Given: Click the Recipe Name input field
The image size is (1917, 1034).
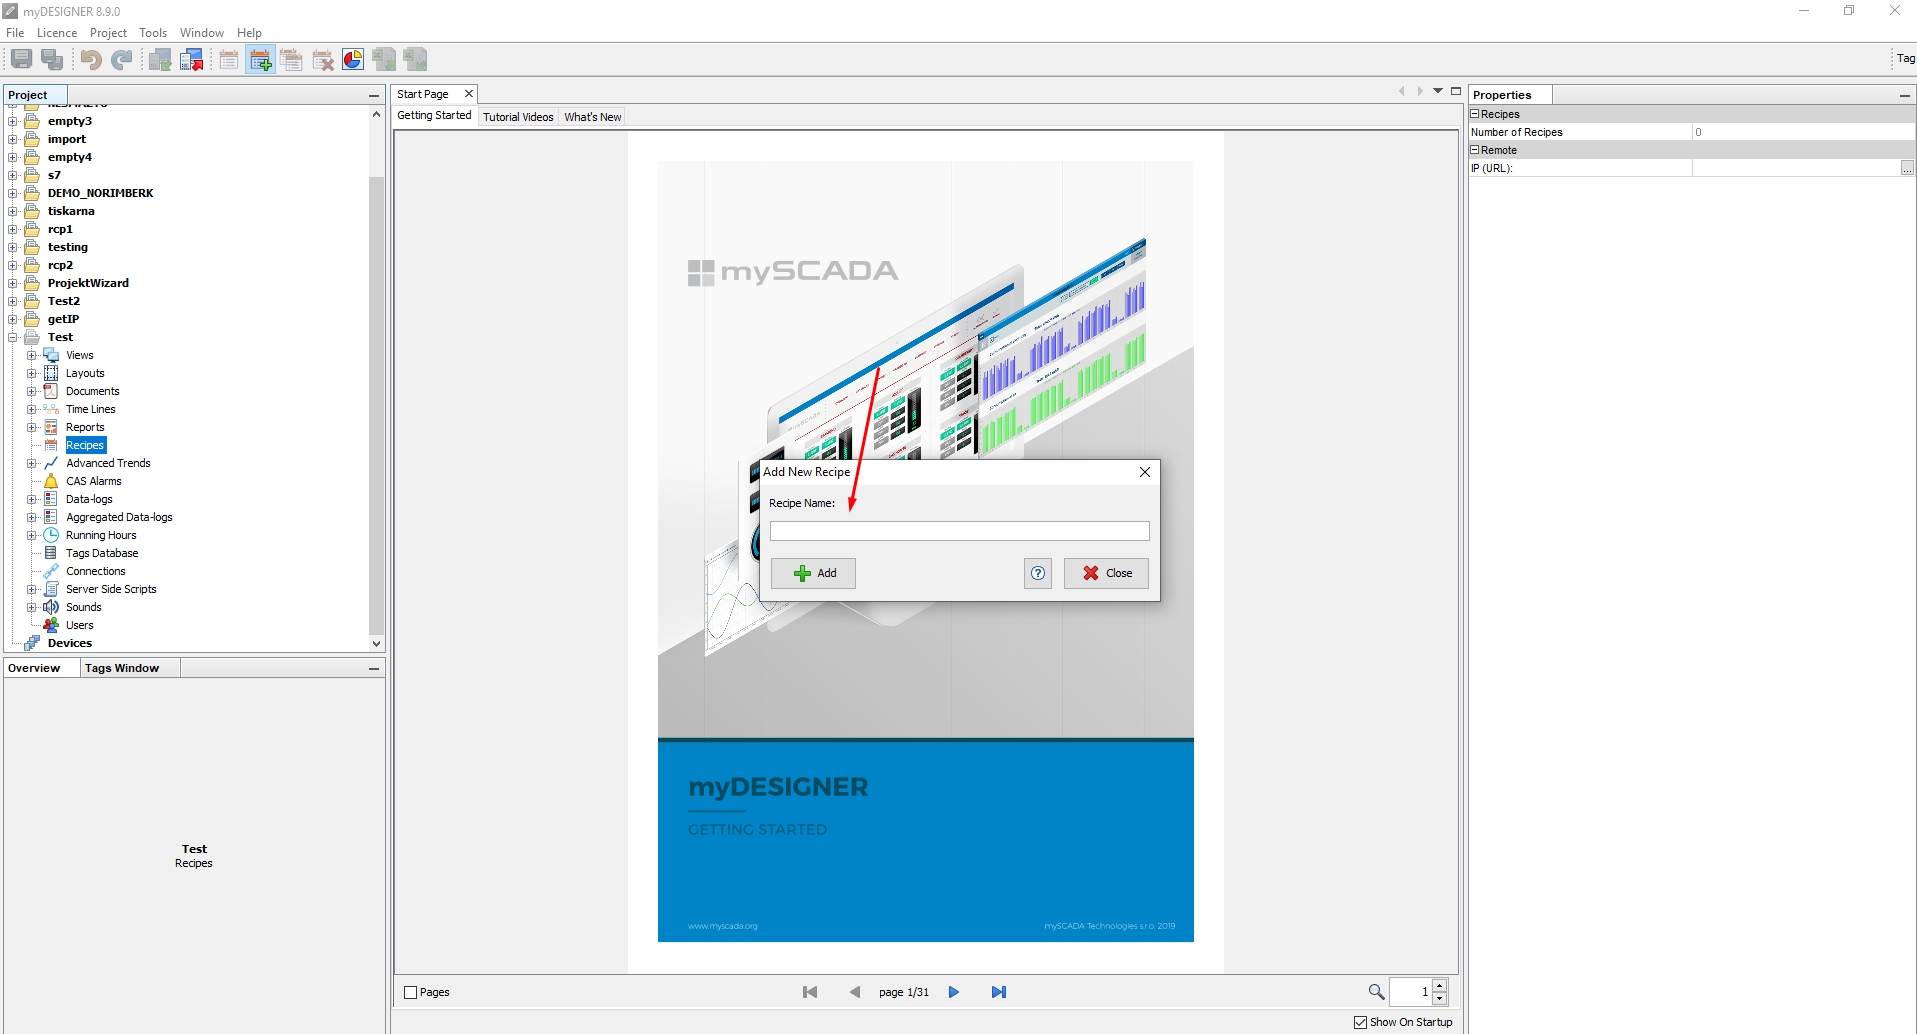Looking at the screenshot, I should 959,531.
